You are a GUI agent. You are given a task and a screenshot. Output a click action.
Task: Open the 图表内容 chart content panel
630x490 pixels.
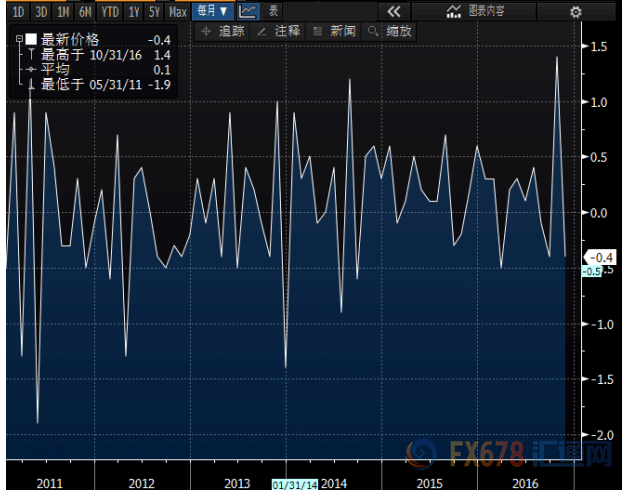pyautogui.click(x=479, y=12)
